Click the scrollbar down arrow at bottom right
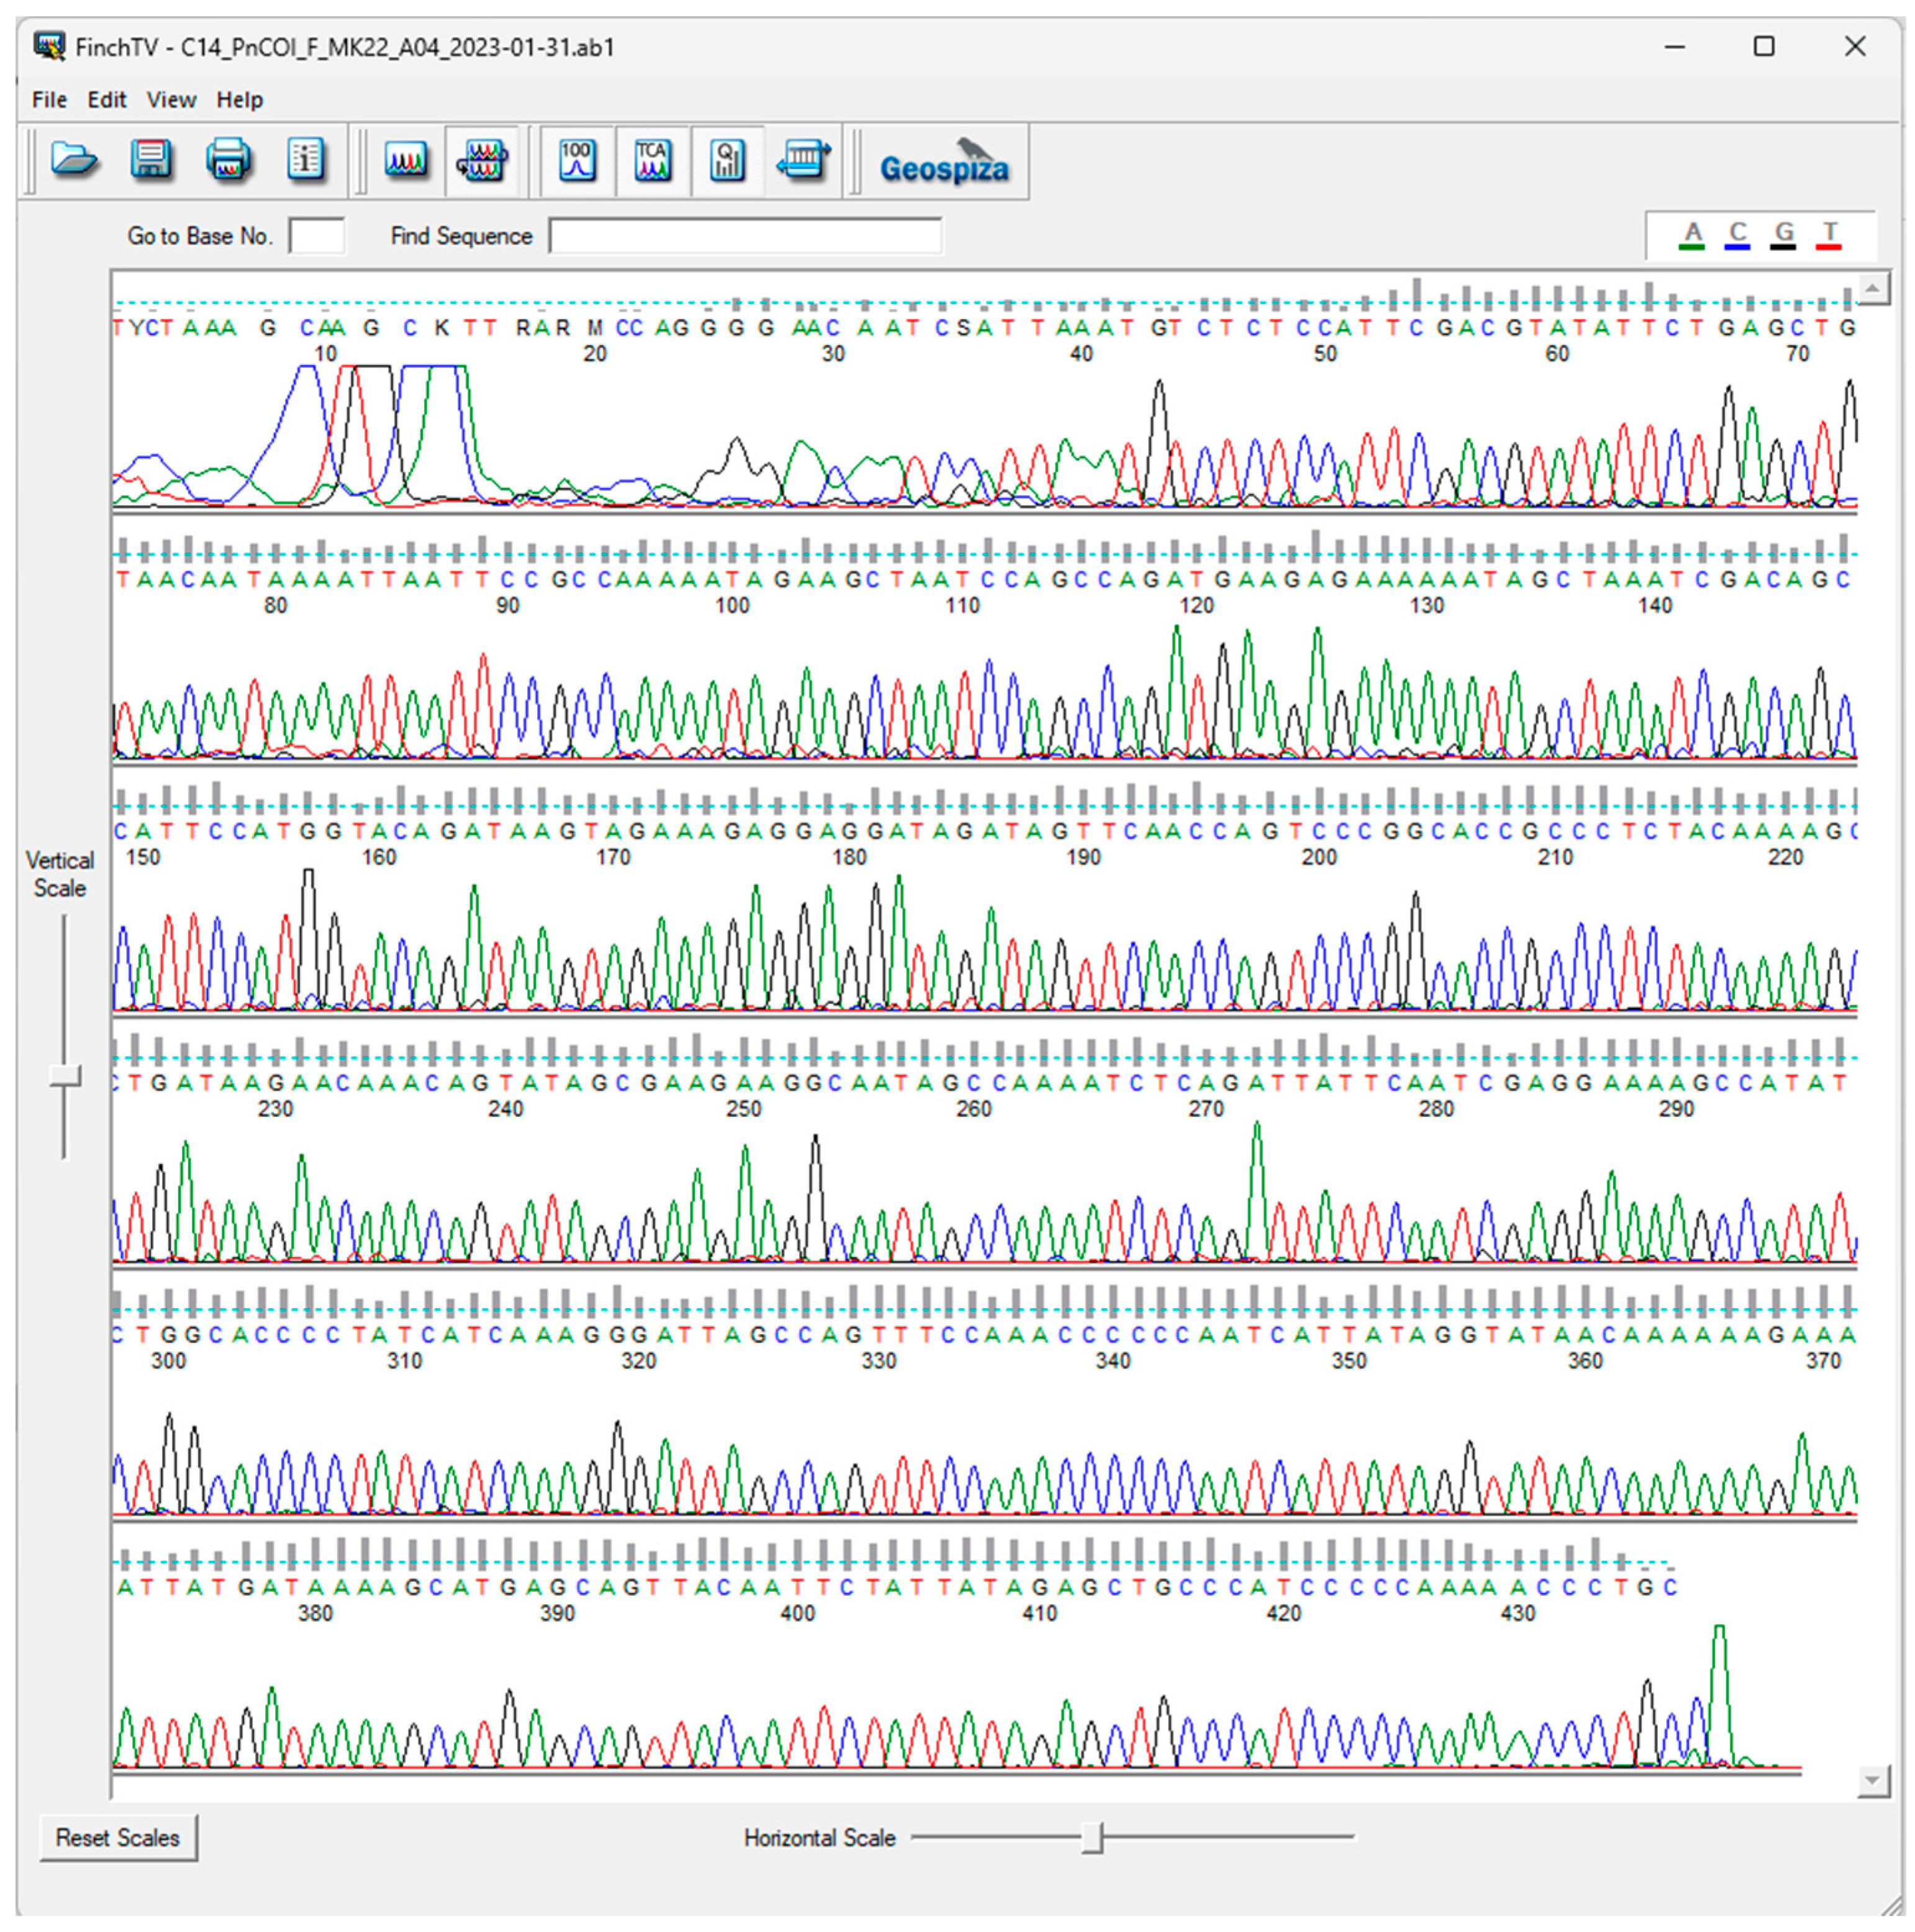Screen dimensions: 1915x1932 [1872, 1780]
